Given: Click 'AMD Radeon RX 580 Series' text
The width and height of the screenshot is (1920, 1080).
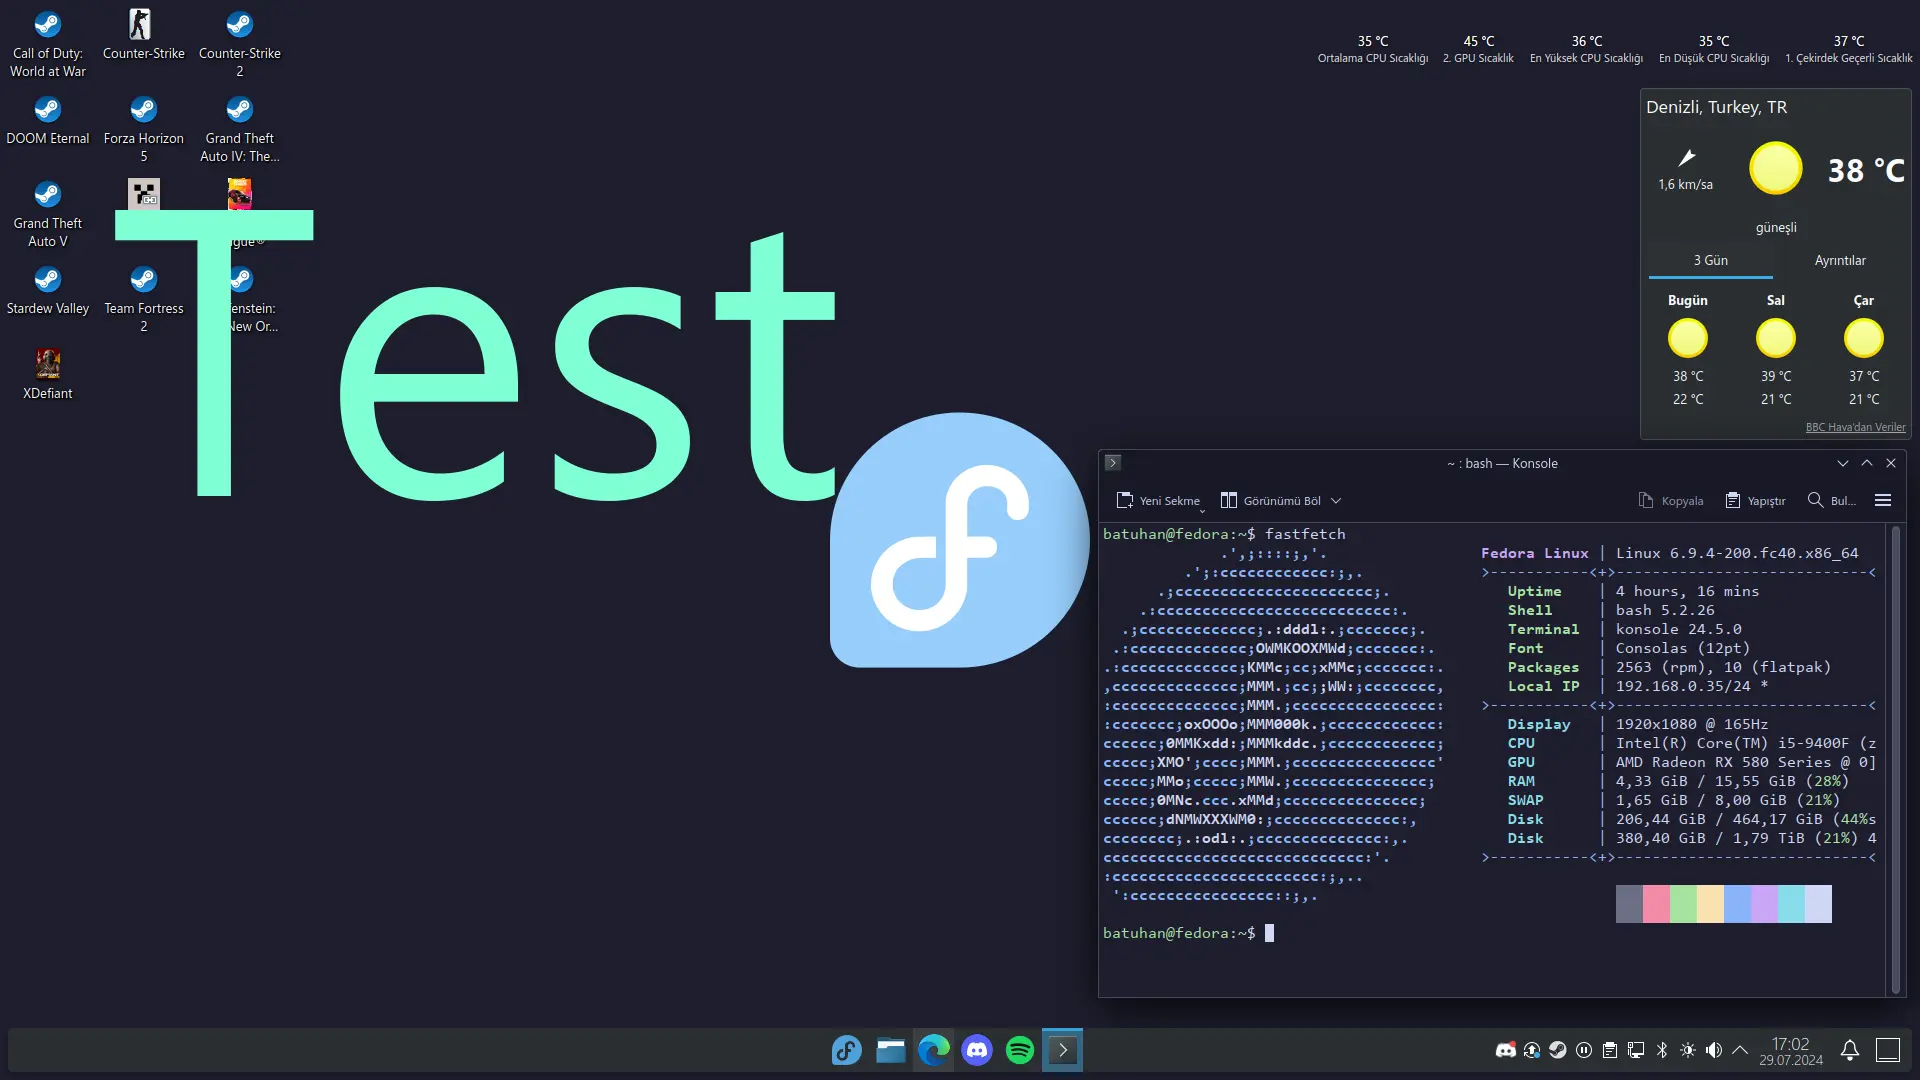Looking at the screenshot, I should pyautogui.click(x=1723, y=762).
